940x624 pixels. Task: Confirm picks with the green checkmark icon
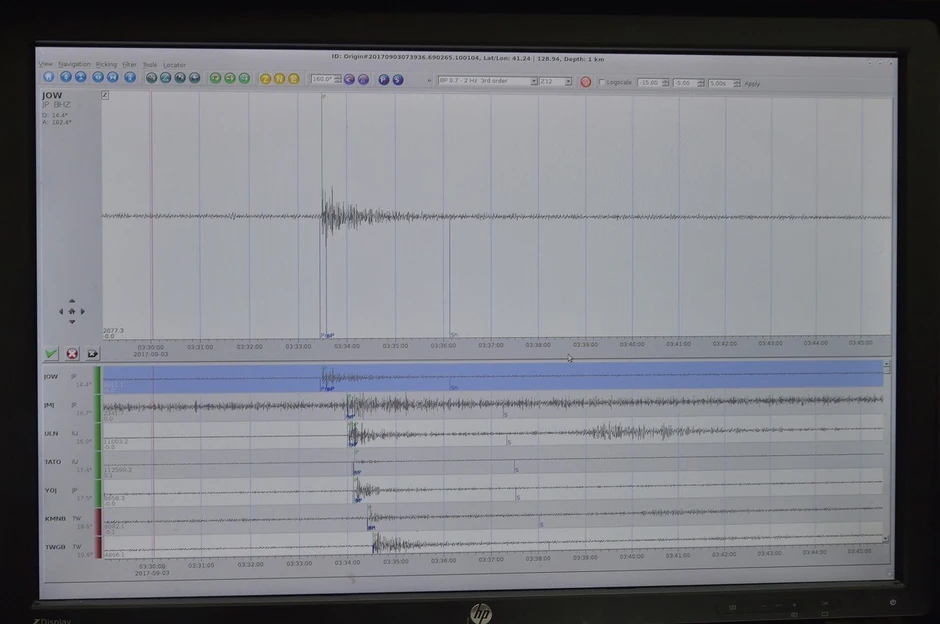coord(52,353)
